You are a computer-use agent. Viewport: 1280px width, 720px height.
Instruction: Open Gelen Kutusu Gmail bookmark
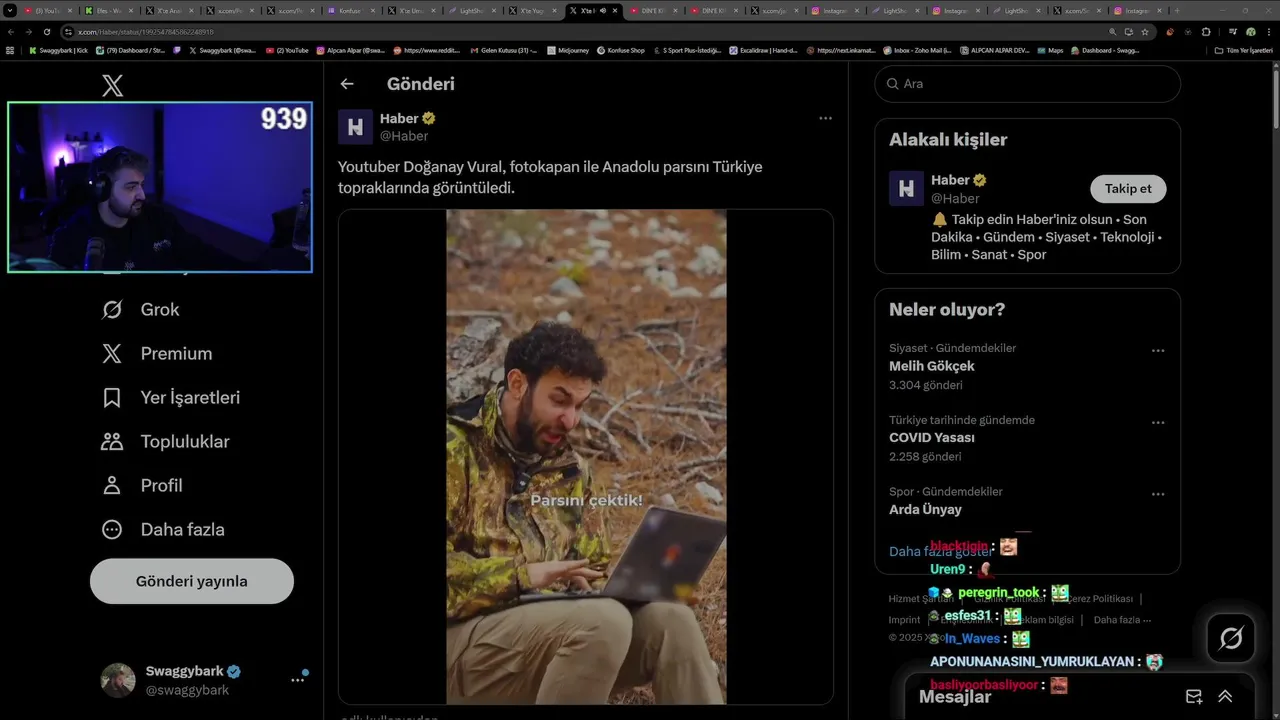(503, 50)
